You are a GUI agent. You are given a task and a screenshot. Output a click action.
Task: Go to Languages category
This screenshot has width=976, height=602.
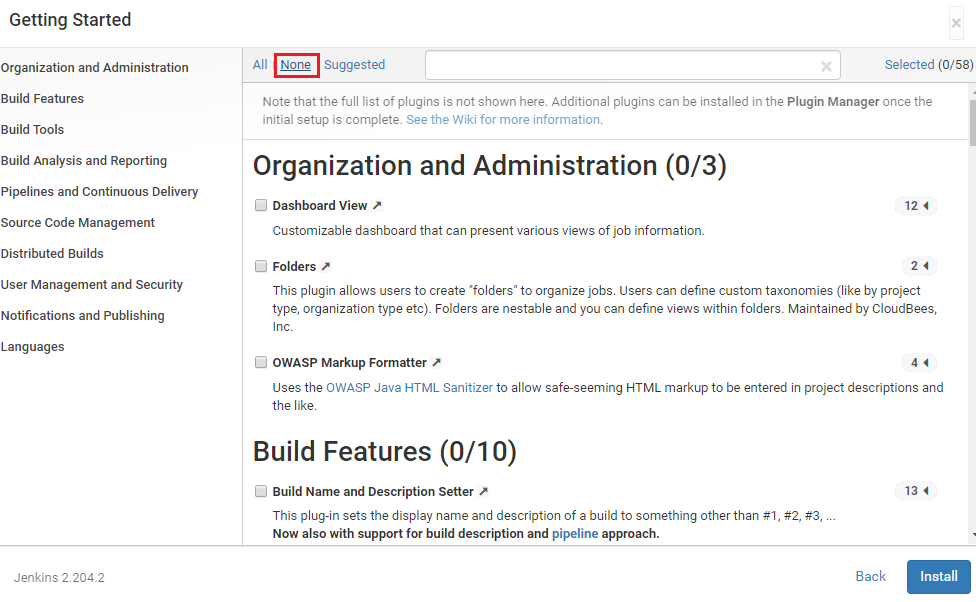[x=32, y=347]
